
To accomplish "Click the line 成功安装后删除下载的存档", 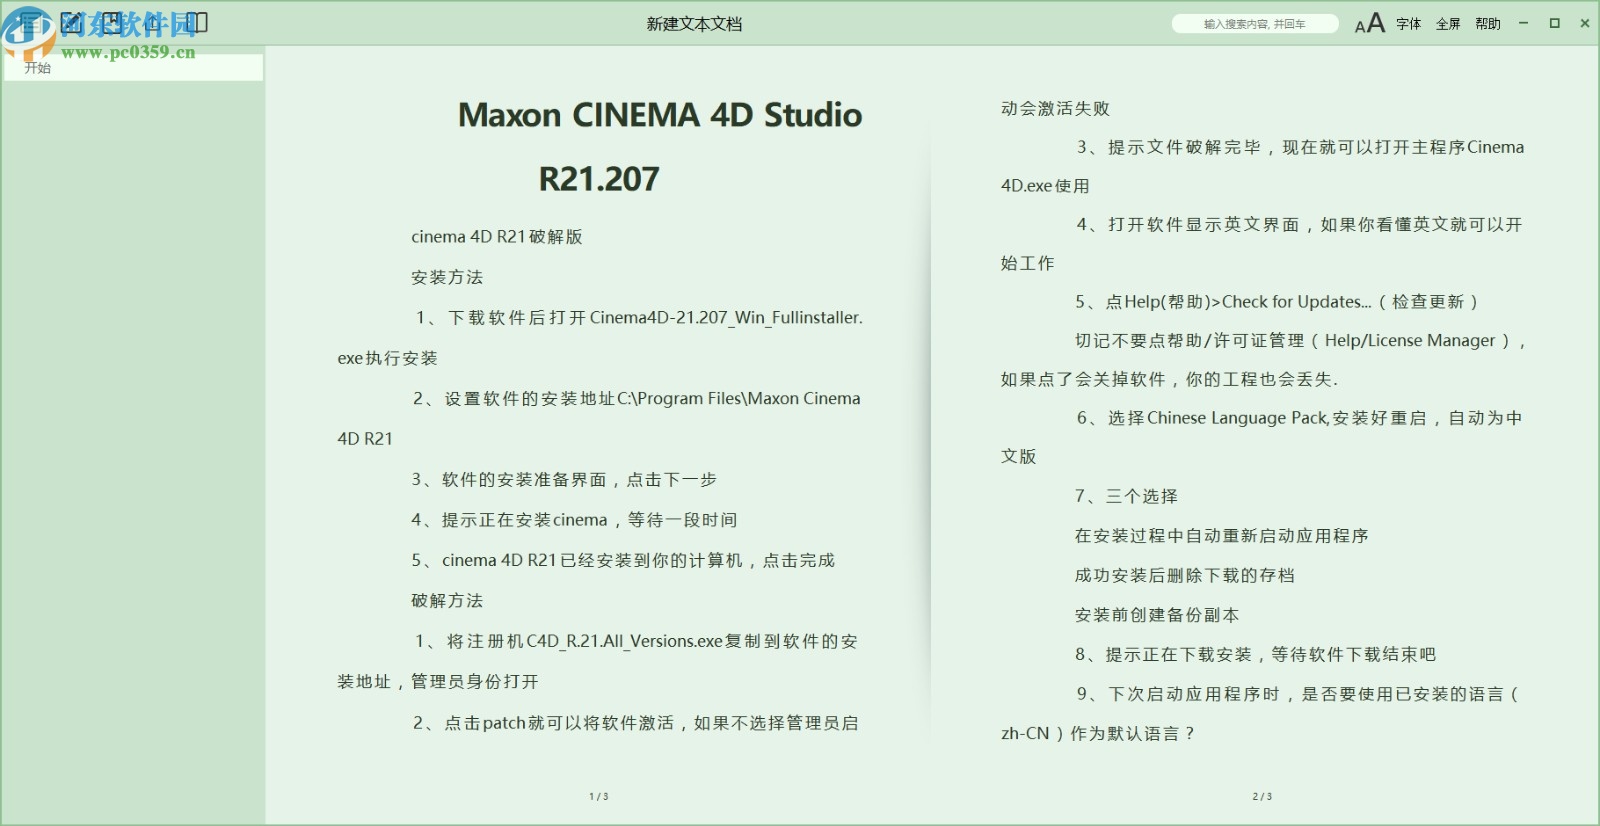I will click(x=1185, y=575).
